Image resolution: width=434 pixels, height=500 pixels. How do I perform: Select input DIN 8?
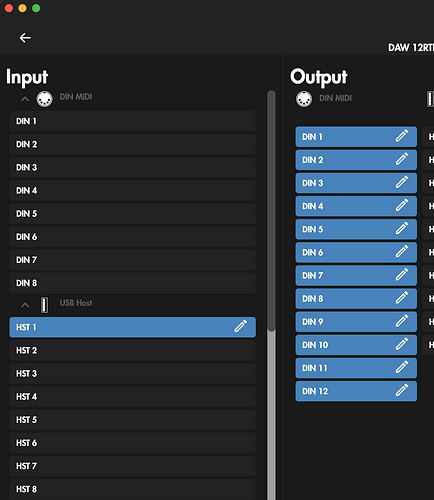pyautogui.click(x=133, y=283)
